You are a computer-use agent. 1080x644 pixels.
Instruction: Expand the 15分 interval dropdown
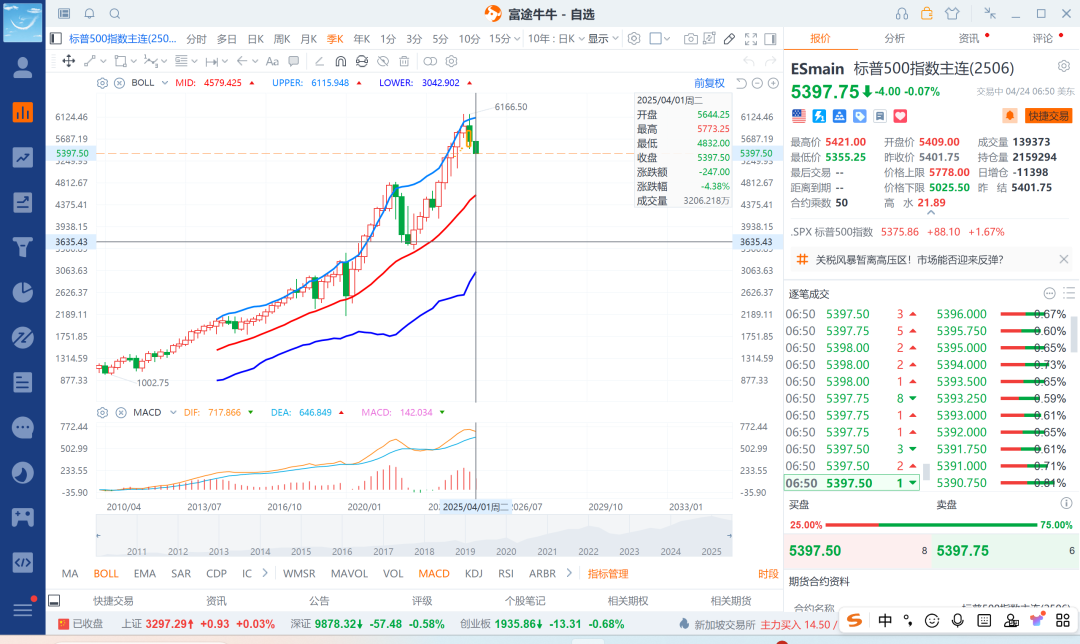(505, 39)
